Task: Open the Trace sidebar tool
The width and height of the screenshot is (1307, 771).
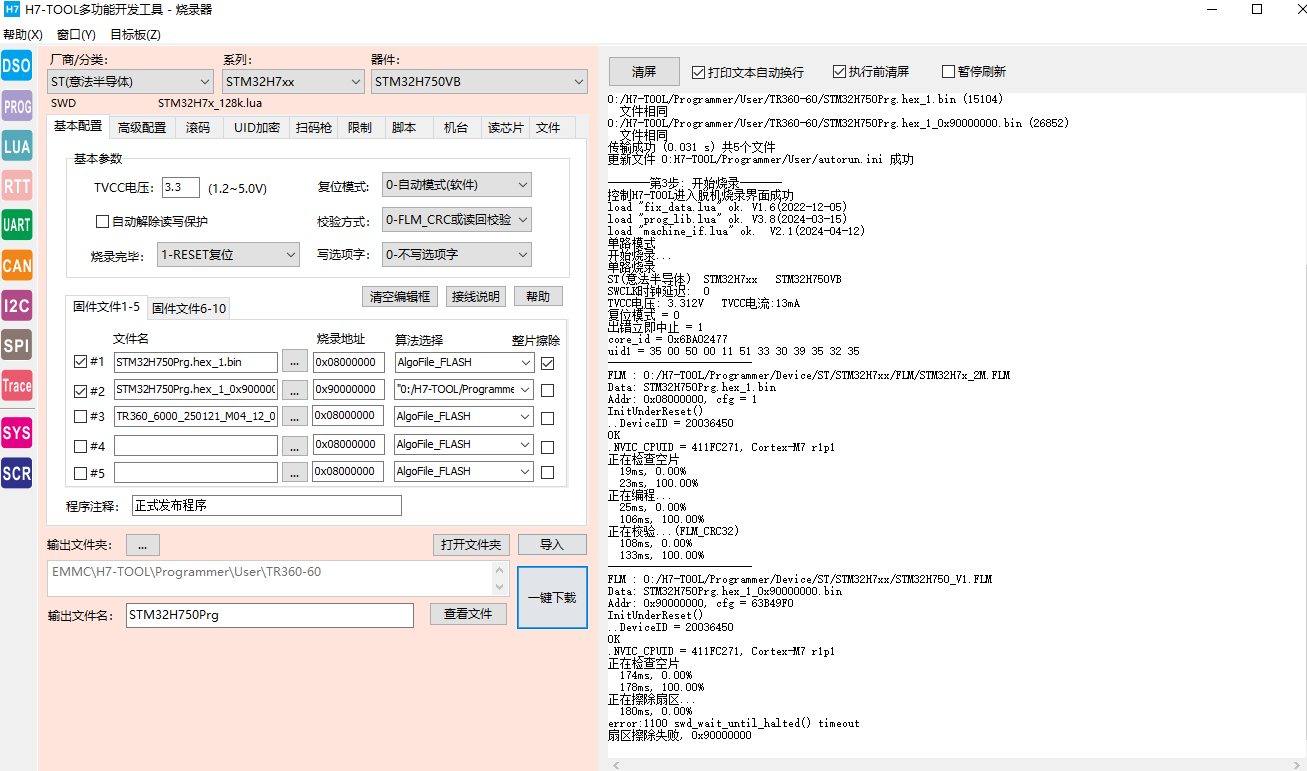Action: [x=16, y=385]
